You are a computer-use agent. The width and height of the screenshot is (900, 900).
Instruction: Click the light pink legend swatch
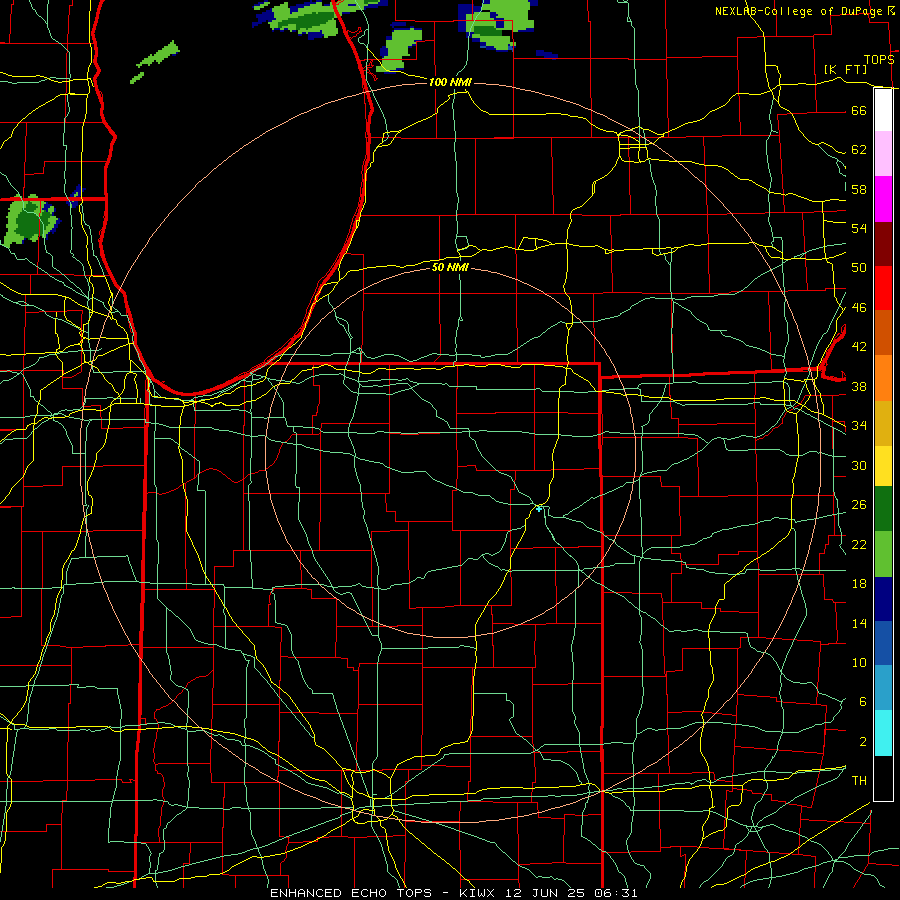coord(883,154)
